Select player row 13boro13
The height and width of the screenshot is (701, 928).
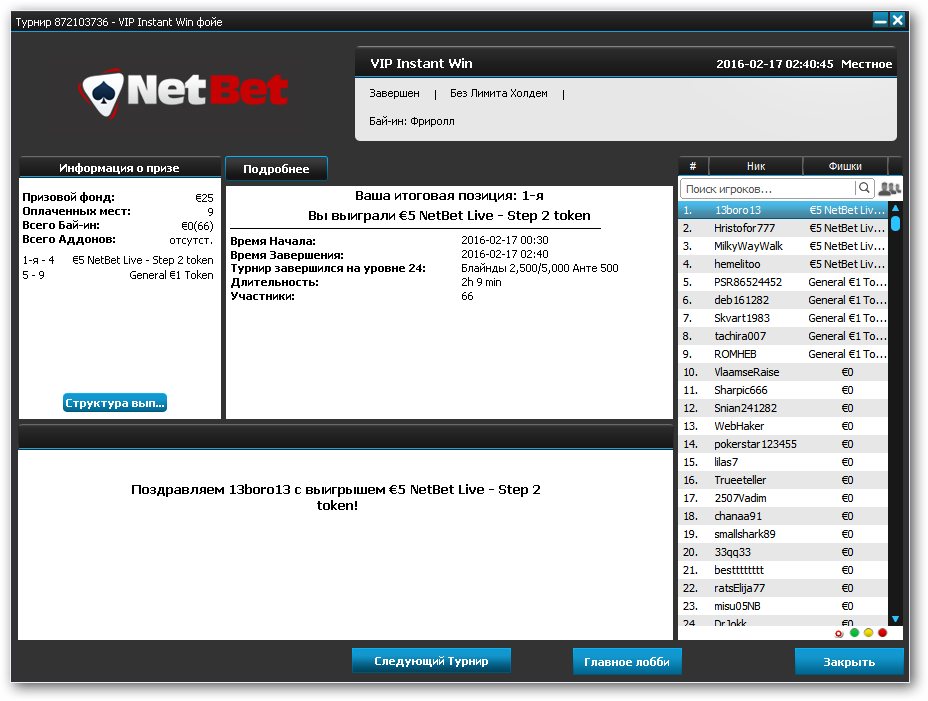point(783,210)
